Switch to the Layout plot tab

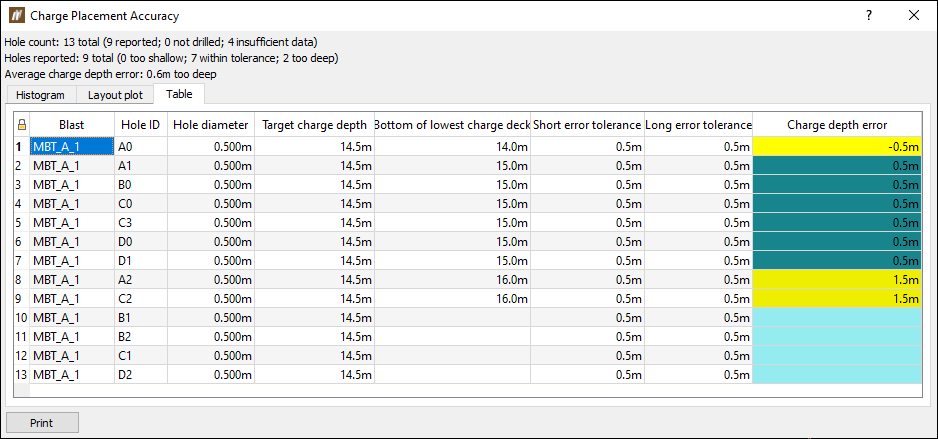coord(115,94)
